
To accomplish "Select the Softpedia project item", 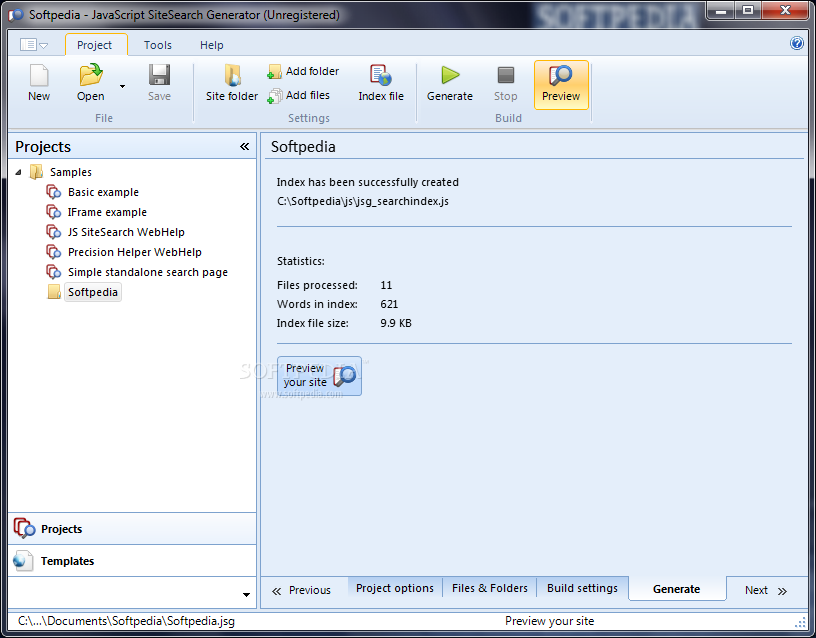I will (93, 292).
